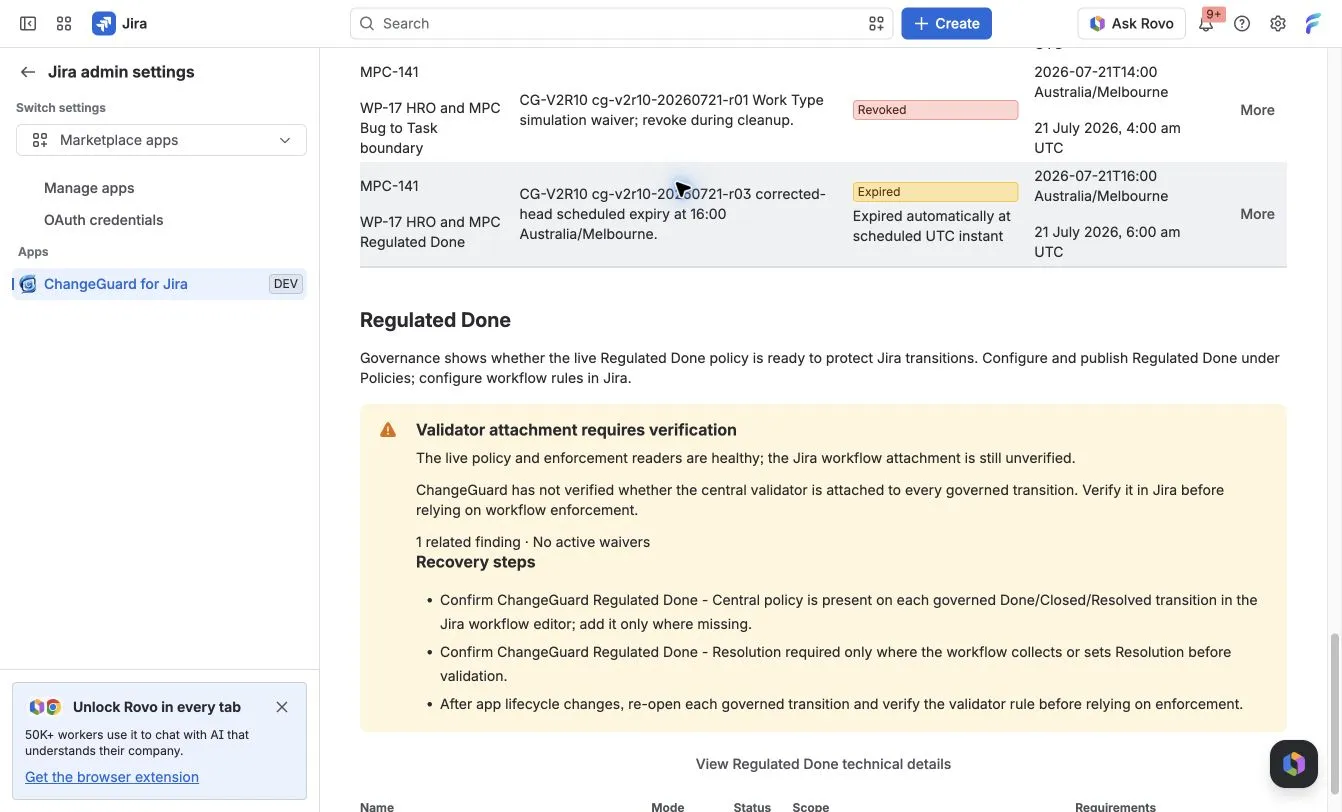Click the Ask Rovo button

coord(1131,23)
